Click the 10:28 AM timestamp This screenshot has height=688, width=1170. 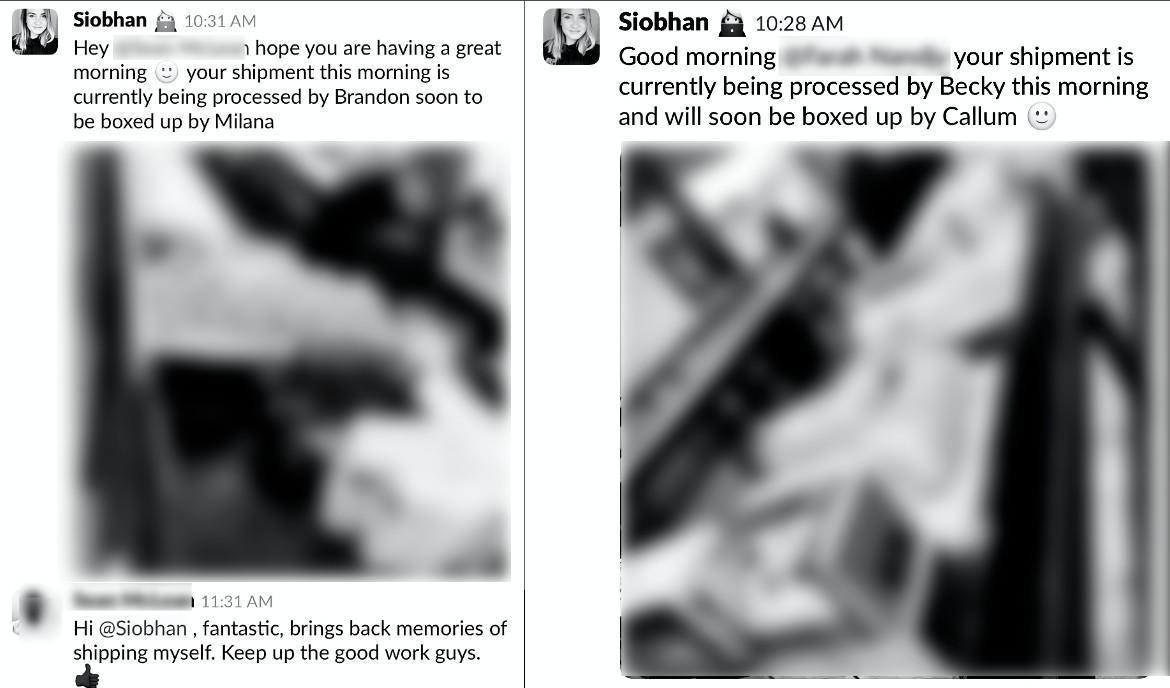(799, 24)
